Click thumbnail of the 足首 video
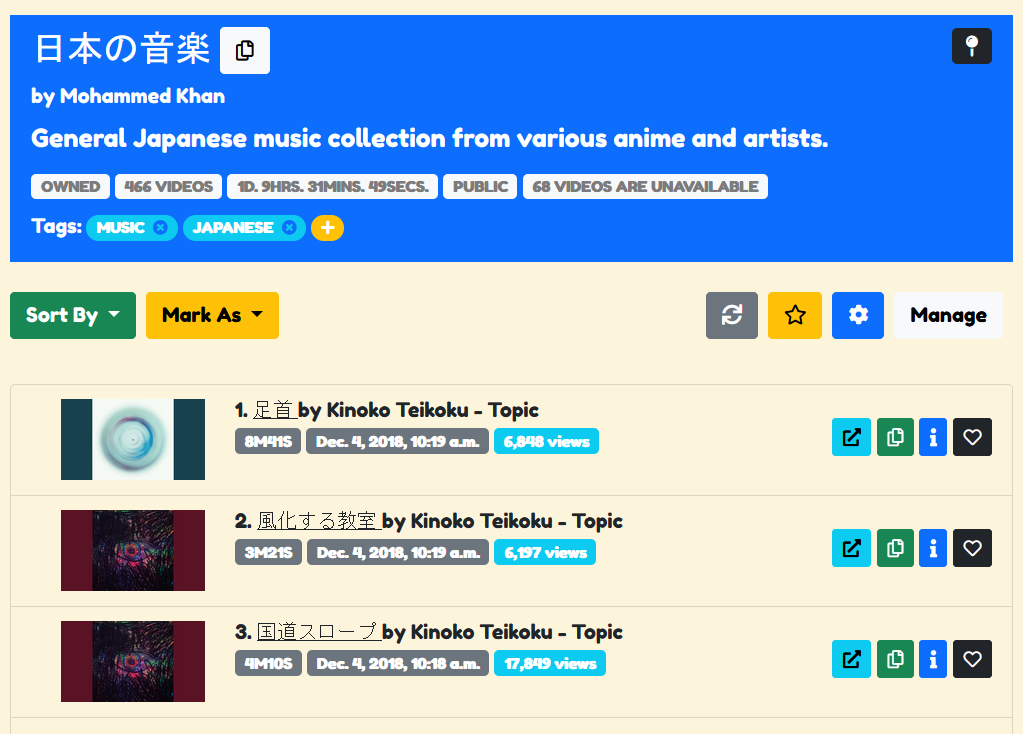Image resolution: width=1023 pixels, height=734 pixels. 133,440
